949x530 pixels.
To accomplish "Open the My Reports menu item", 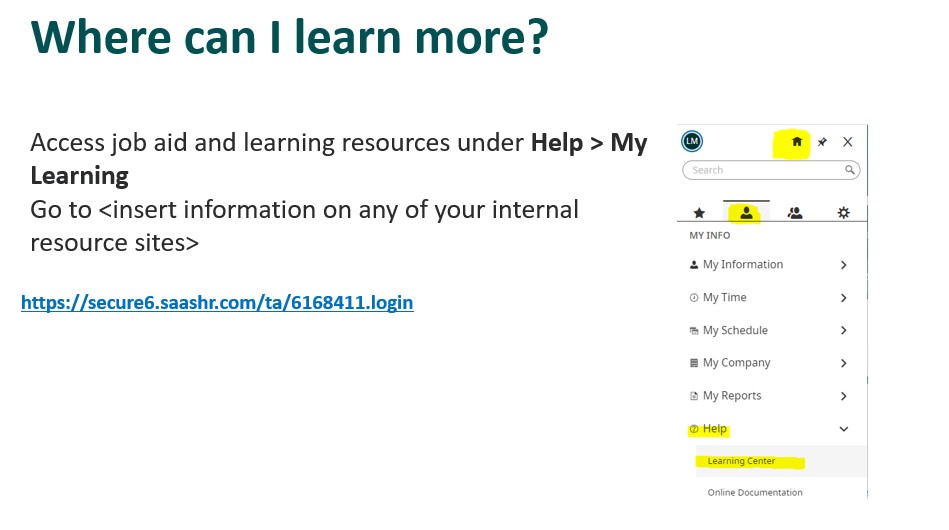I will [769, 396].
